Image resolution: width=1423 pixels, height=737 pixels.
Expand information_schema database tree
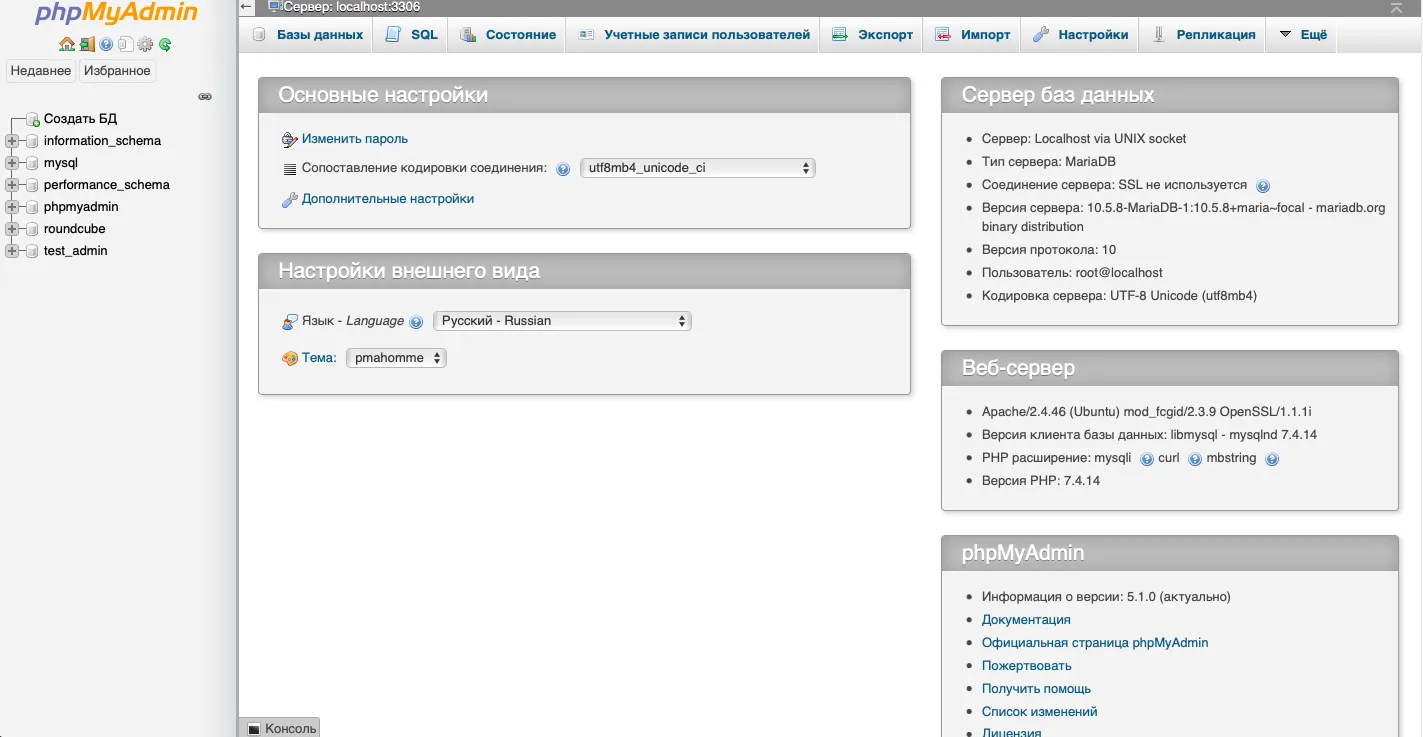[x=12, y=141]
